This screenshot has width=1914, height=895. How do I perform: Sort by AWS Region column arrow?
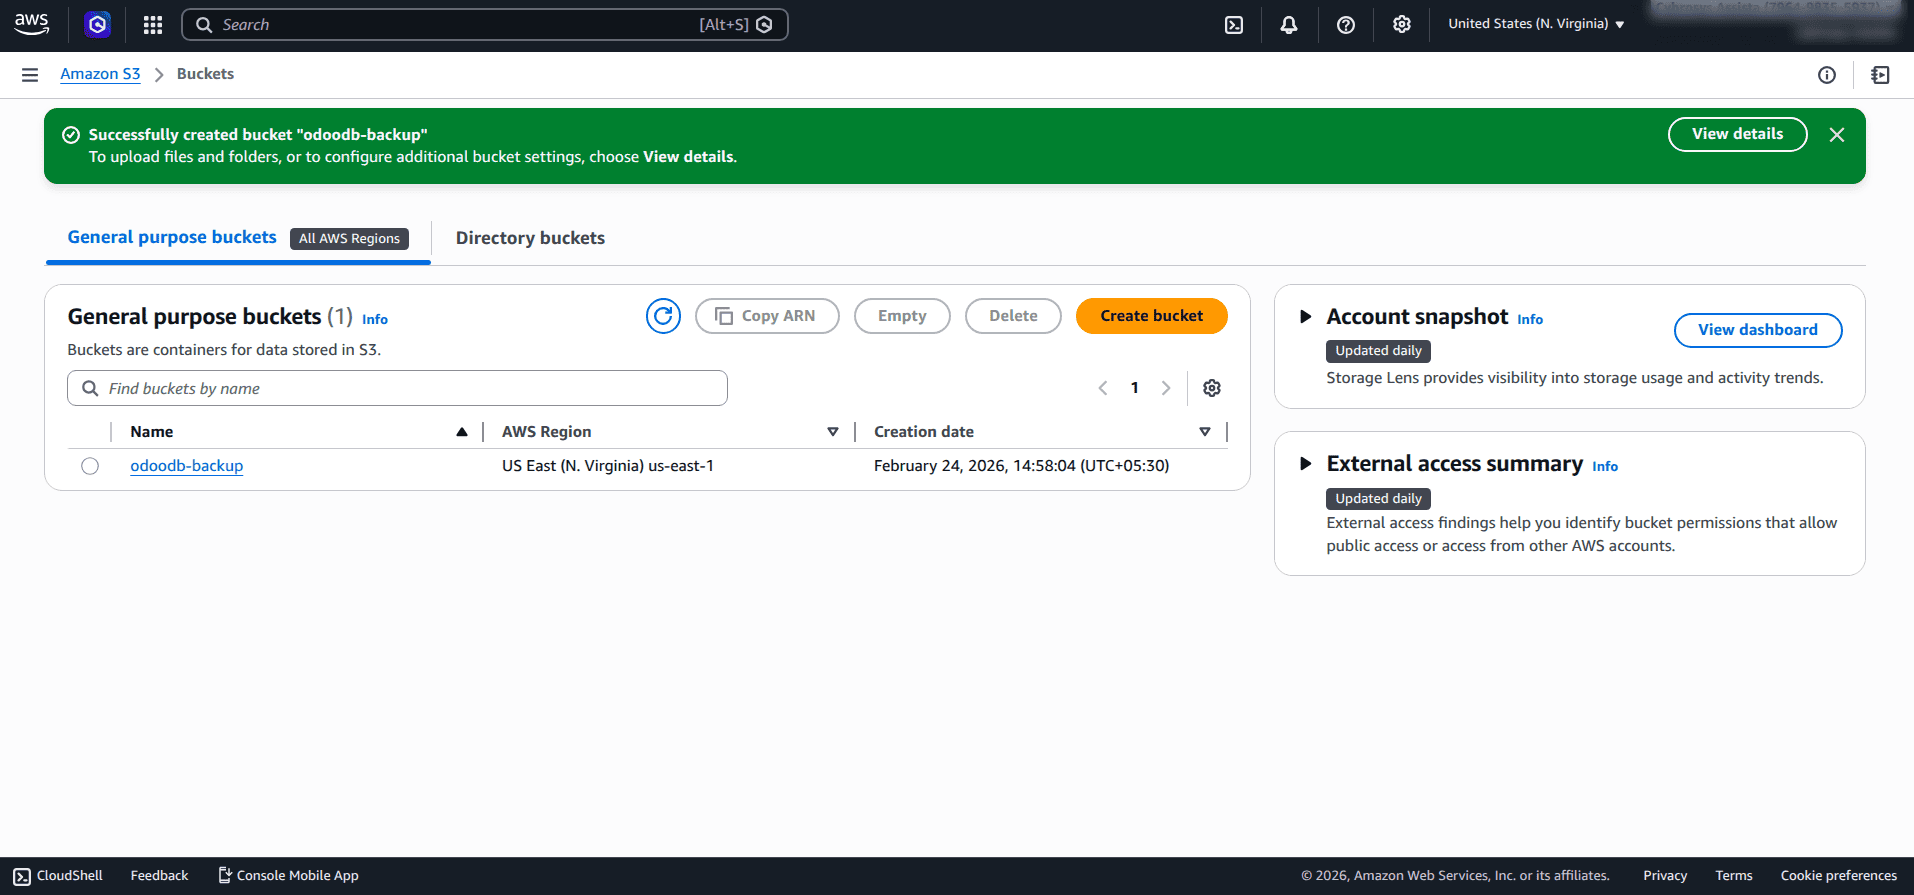tap(833, 432)
